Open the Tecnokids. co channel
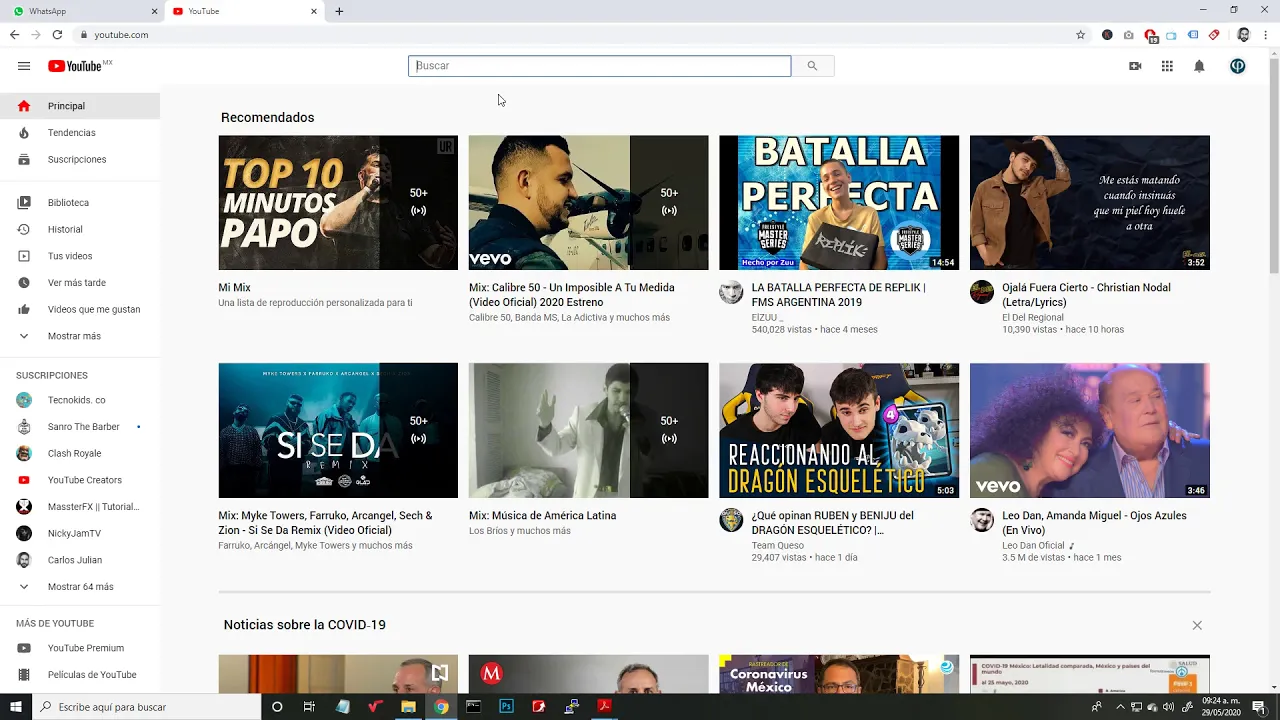Viewport: 1280px width, 720px height. coord(80,400)
